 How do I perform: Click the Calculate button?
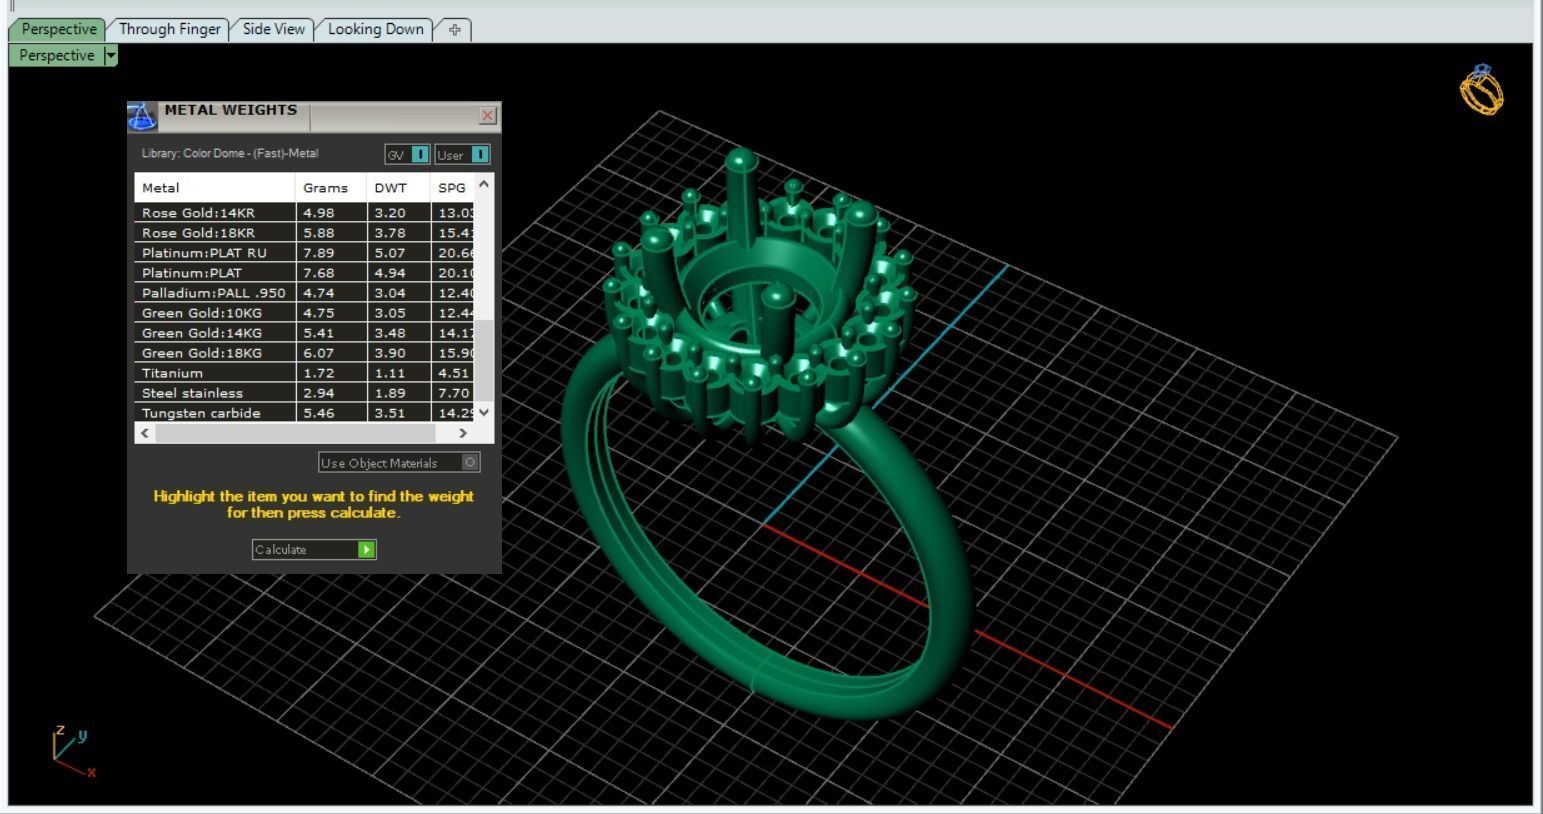314,550
